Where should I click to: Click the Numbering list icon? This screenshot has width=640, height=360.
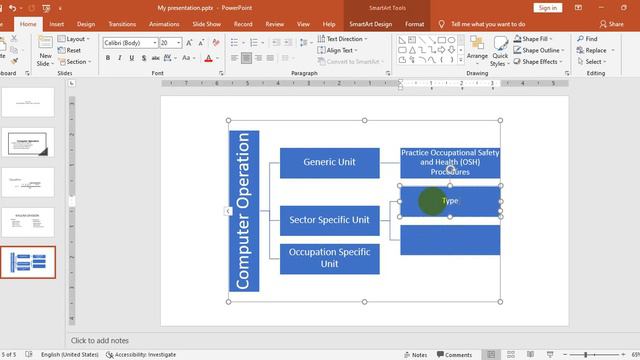pos(253,42)
